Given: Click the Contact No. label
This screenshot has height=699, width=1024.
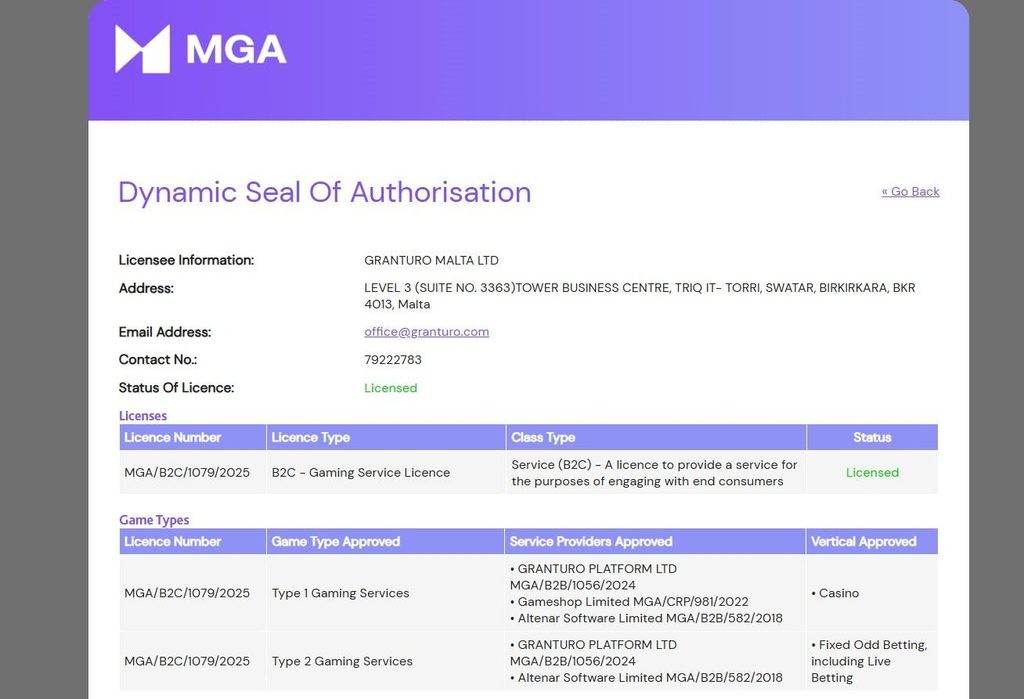Looking at the screenshot, I should click(x=157, y=360).
